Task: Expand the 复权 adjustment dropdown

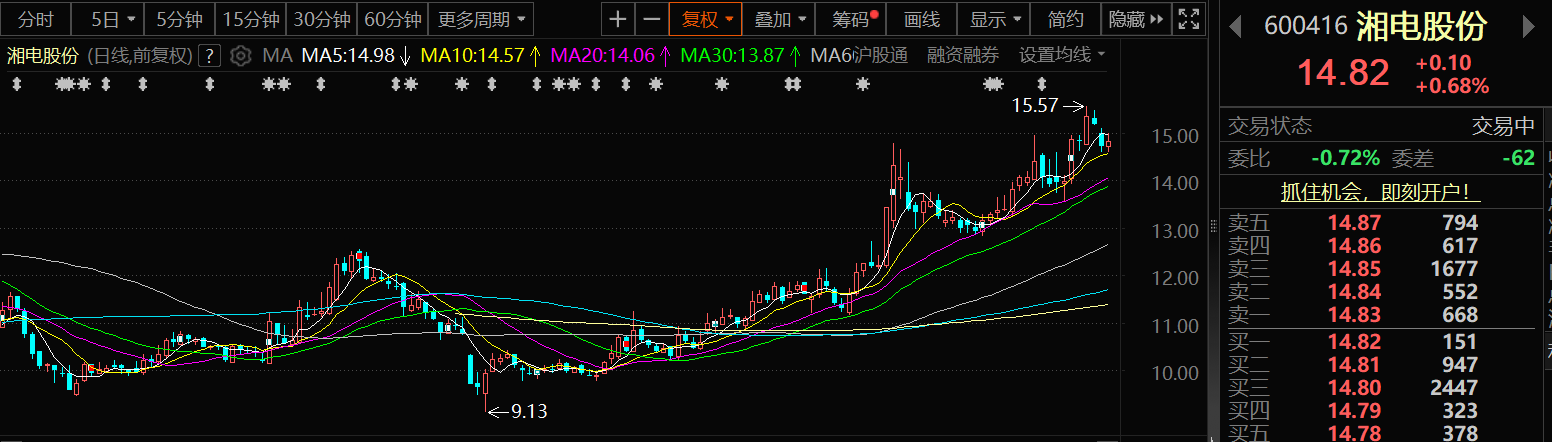Action: point(708,19)
